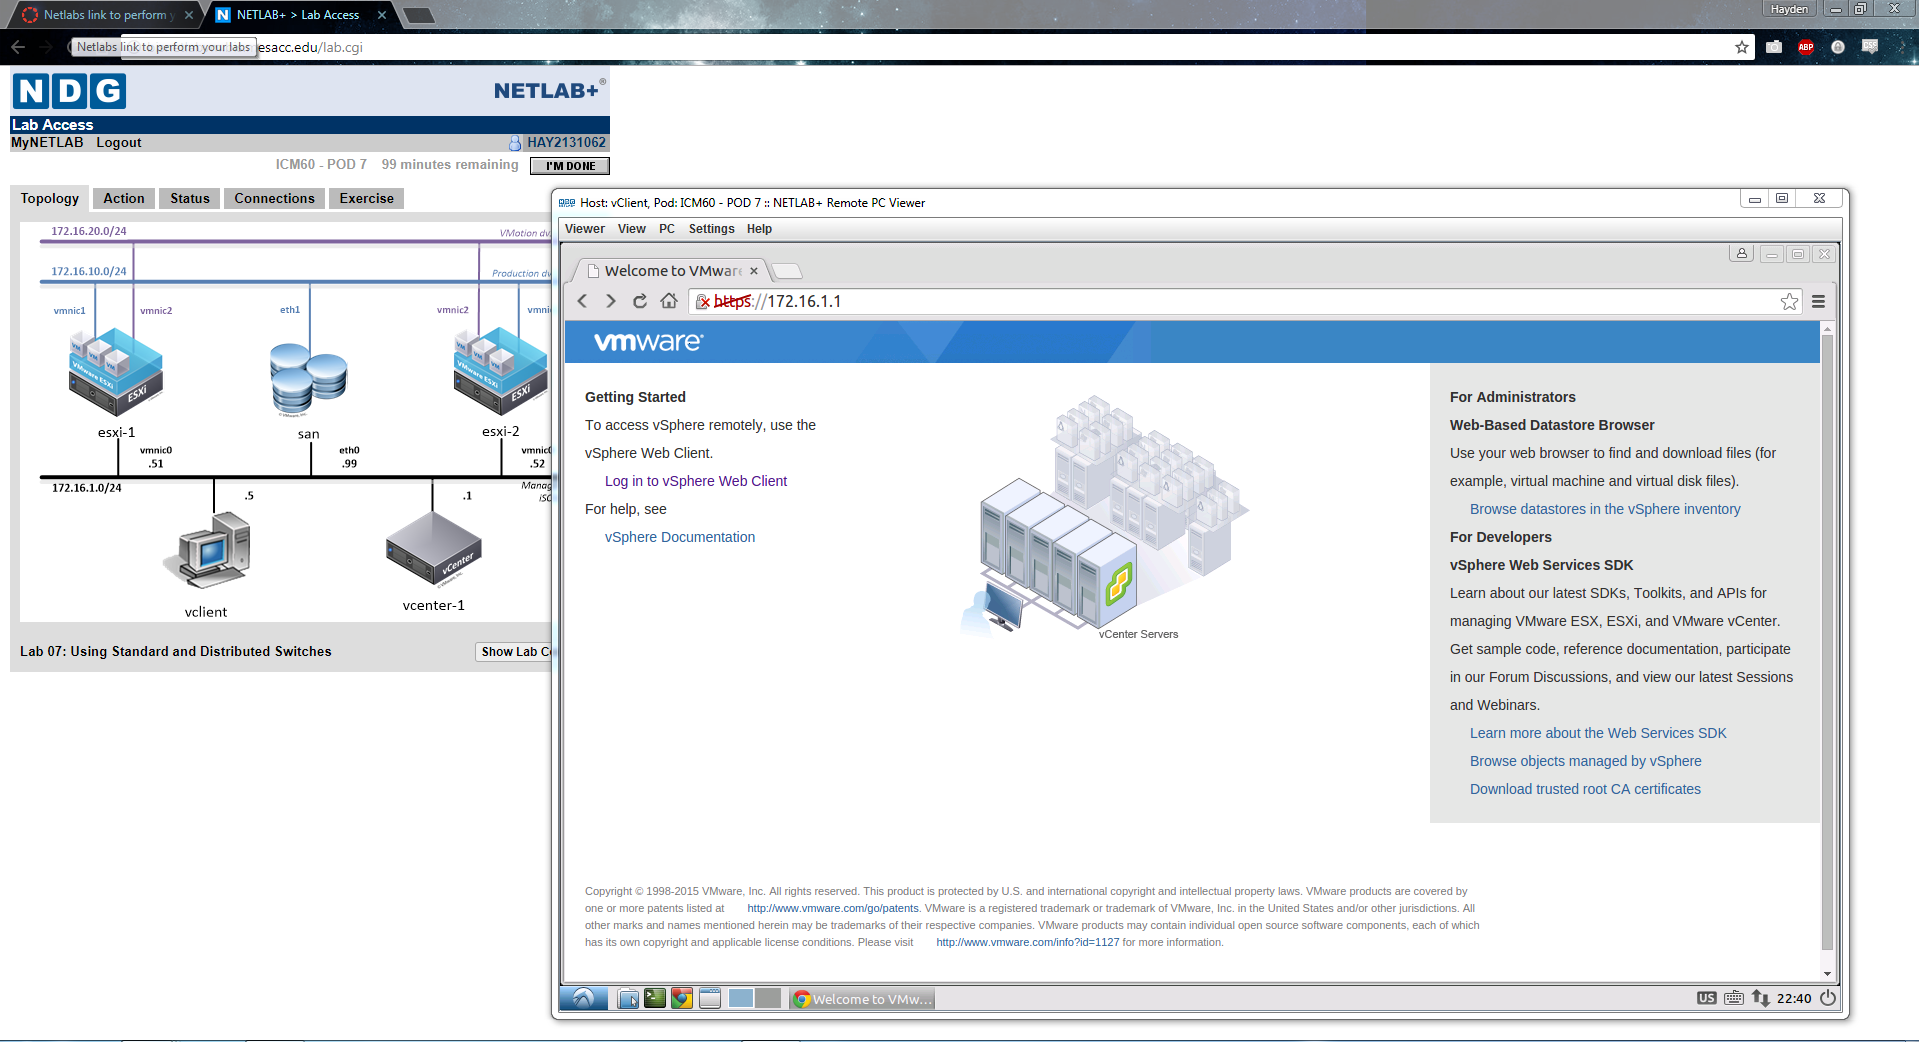Open the inner browser user profile button

click(x=1741, y=254)
